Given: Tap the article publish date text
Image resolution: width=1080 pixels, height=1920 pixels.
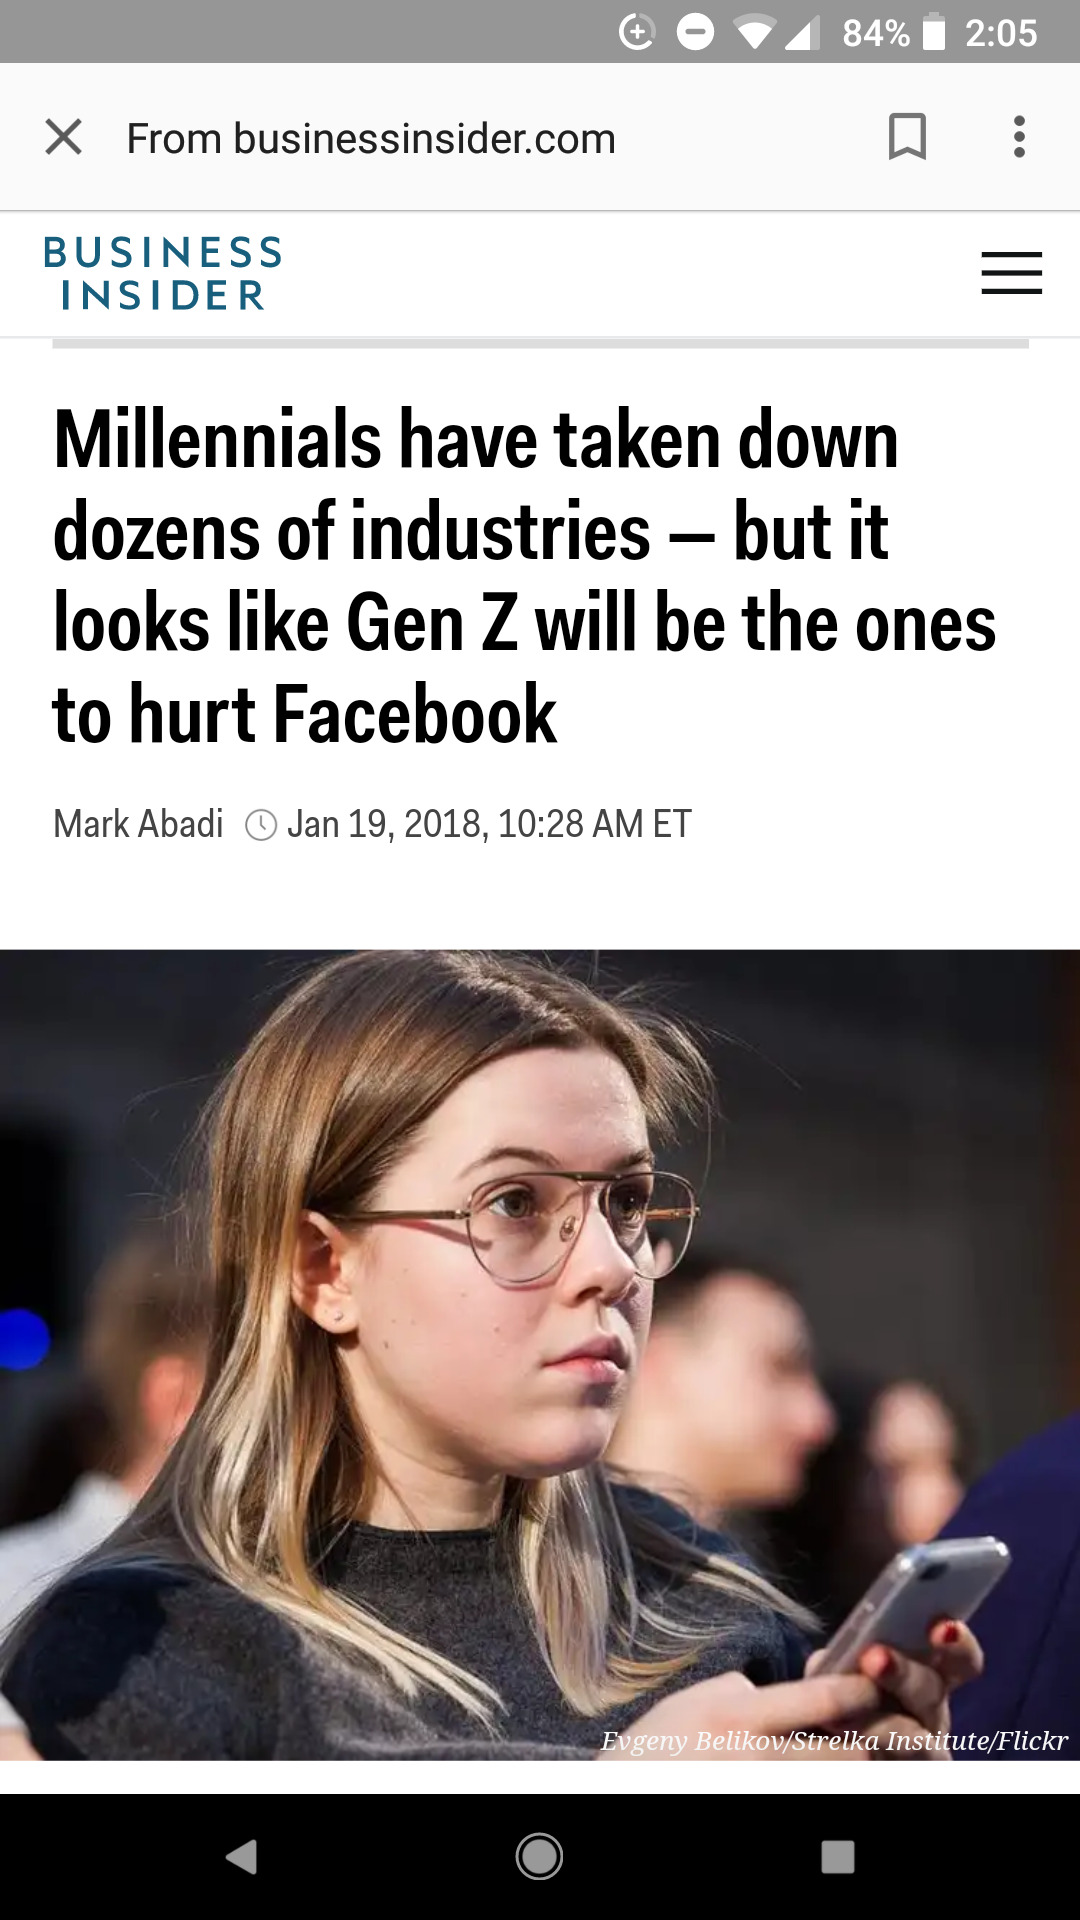Looking at the screenshot, I should 489,824.
